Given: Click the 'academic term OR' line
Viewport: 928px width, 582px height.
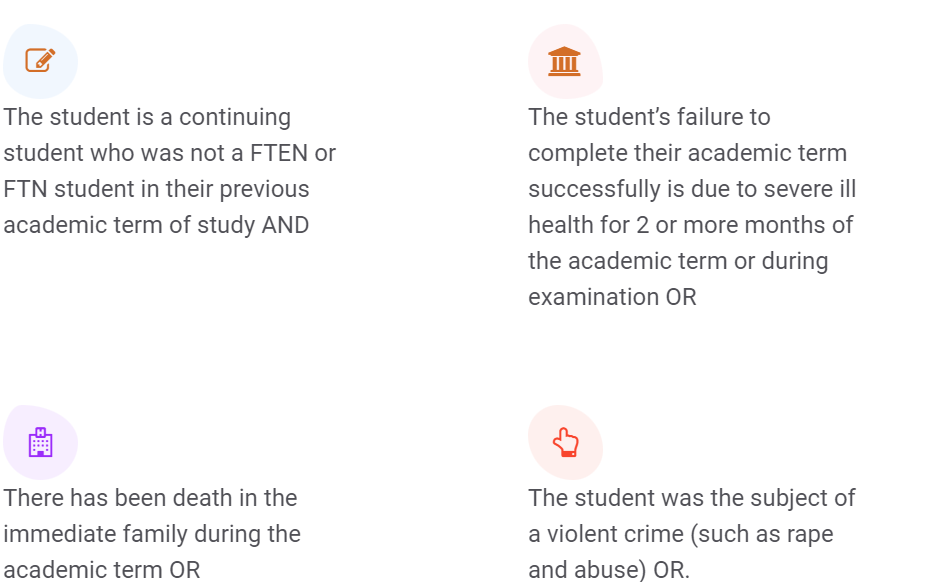Looking at the screenshot, I should pos(102,570).
